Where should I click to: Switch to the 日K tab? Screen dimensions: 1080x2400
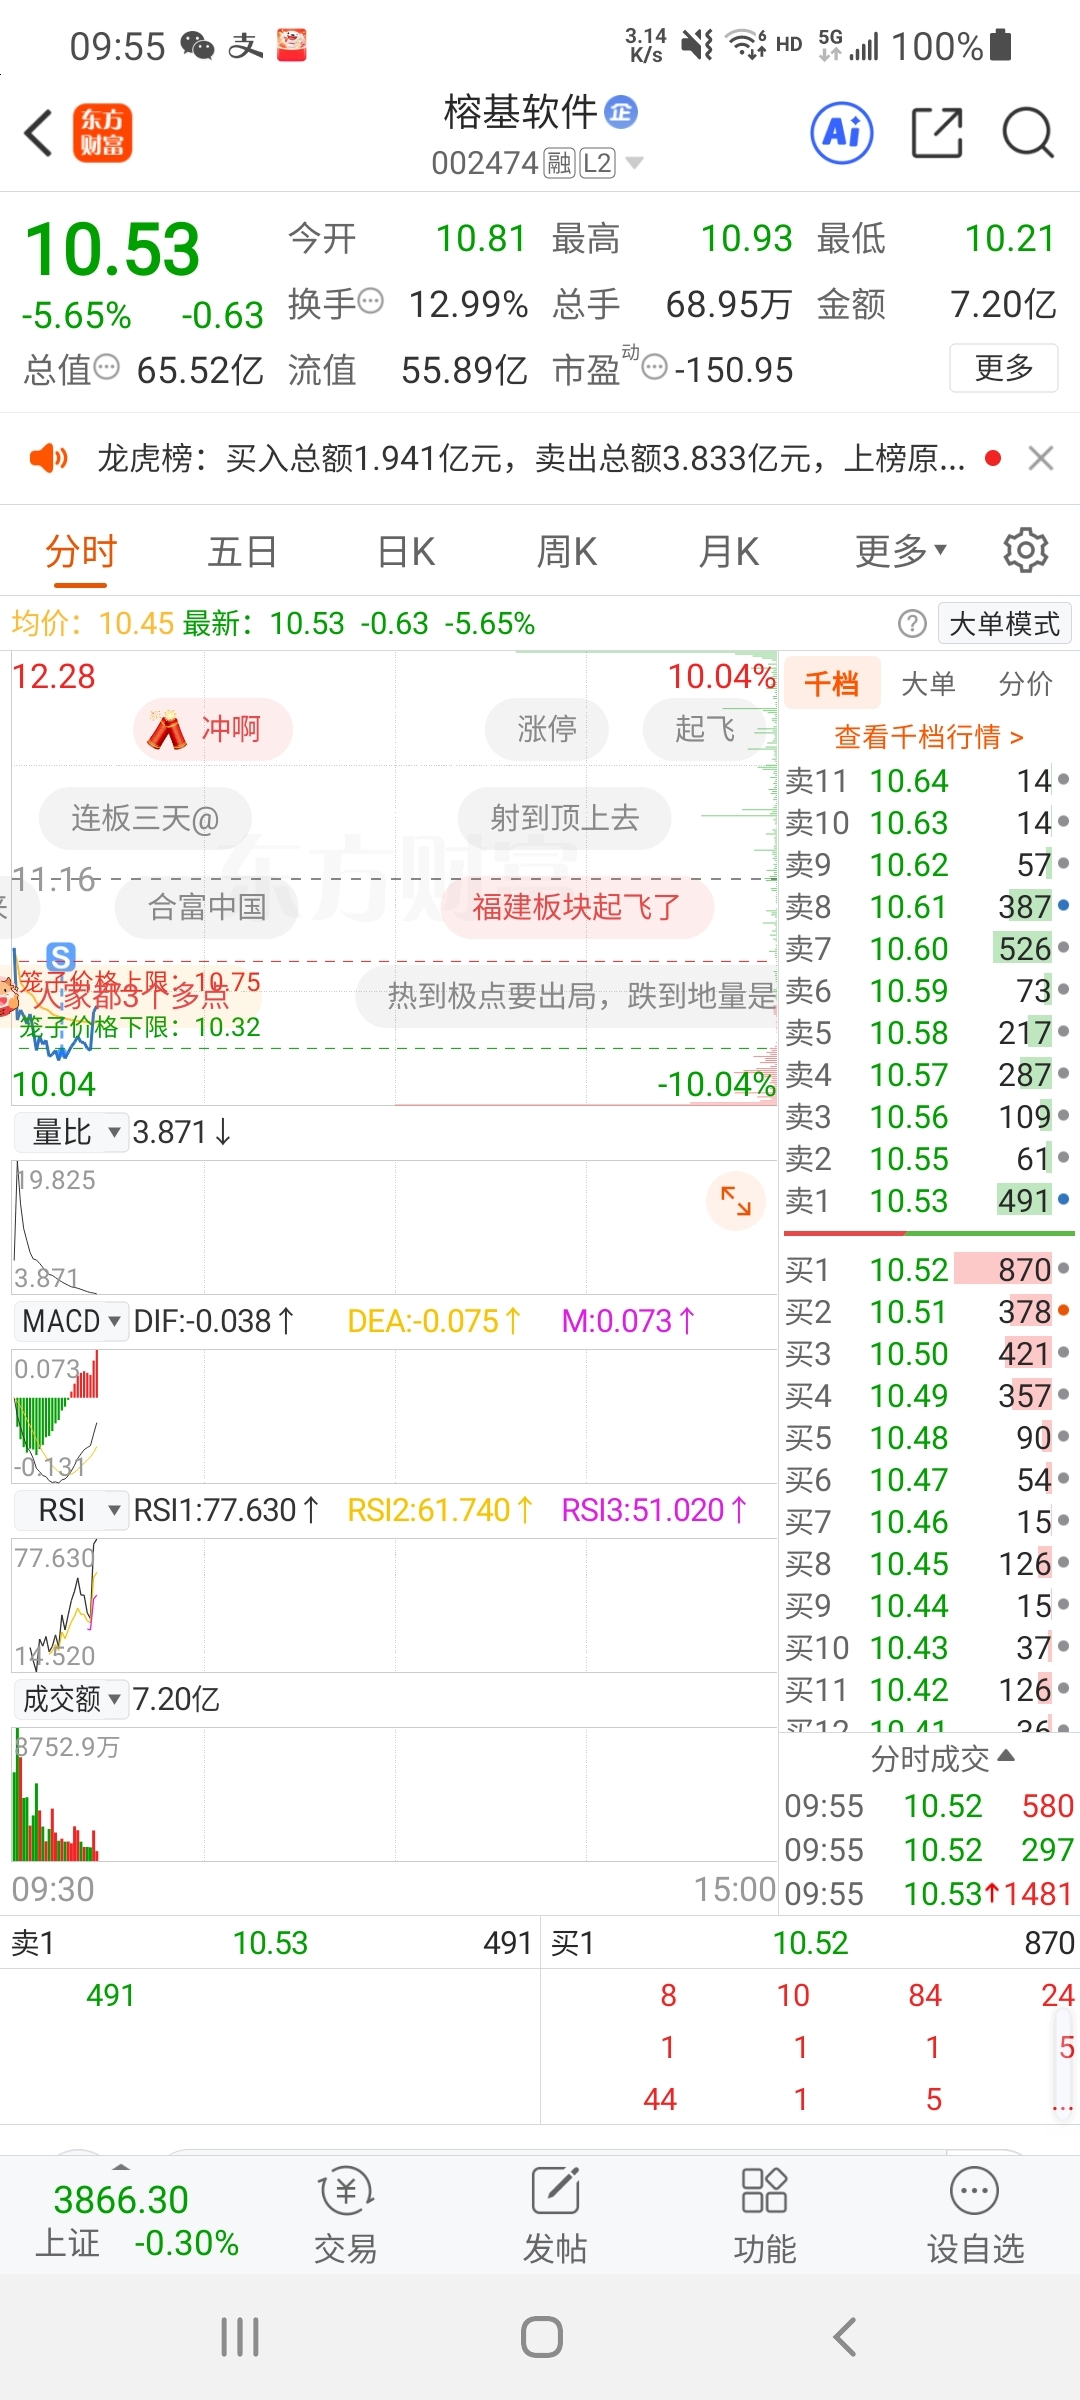click(x=406, y=551)
